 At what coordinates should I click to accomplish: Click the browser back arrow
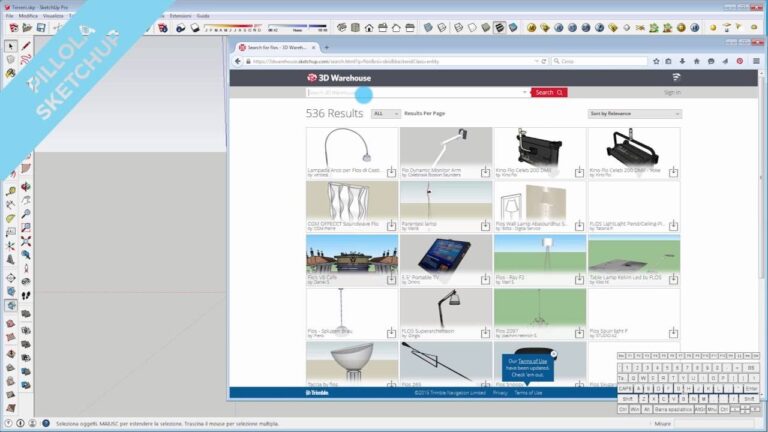click(x=238, y=61)
